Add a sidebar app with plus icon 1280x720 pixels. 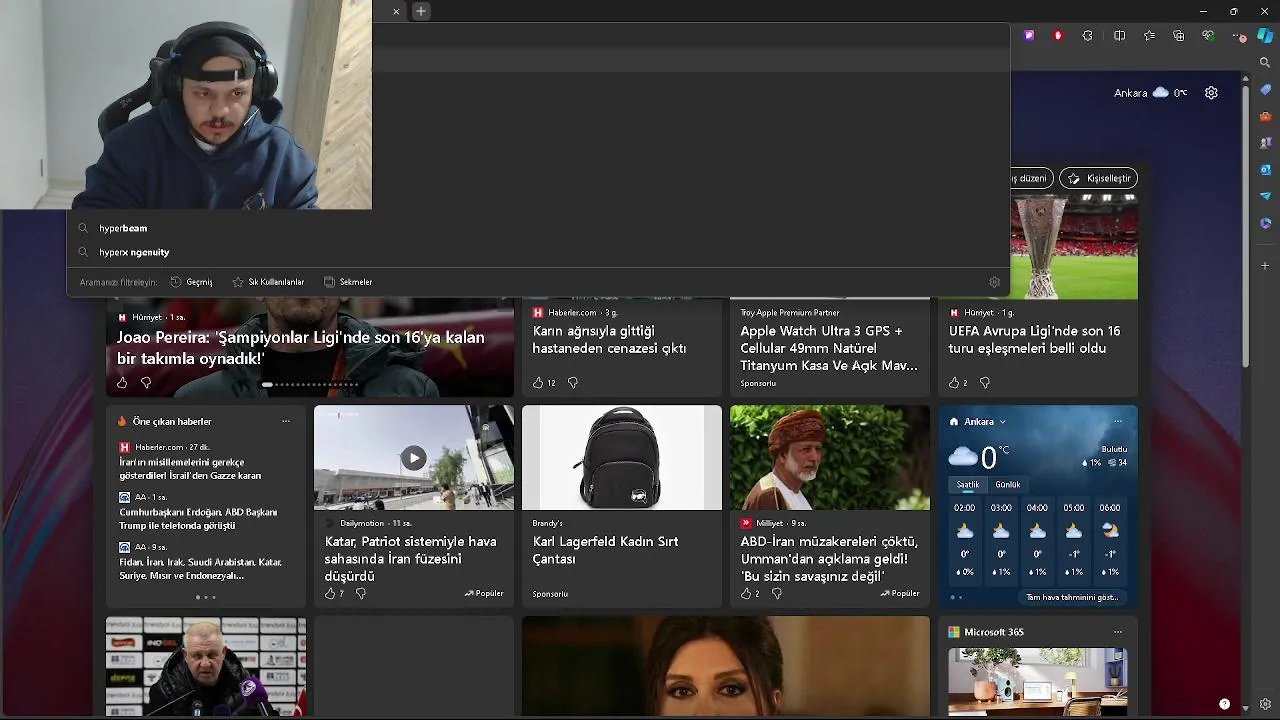[x=1265, y=266]
